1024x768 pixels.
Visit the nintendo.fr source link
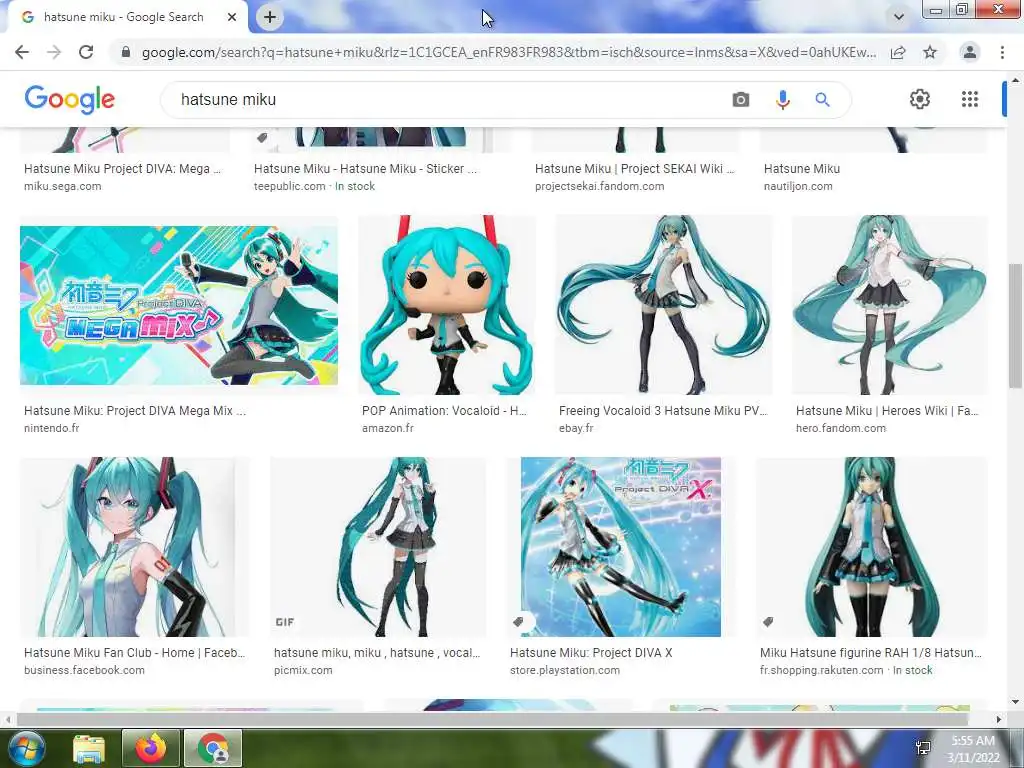coord(52,428)
